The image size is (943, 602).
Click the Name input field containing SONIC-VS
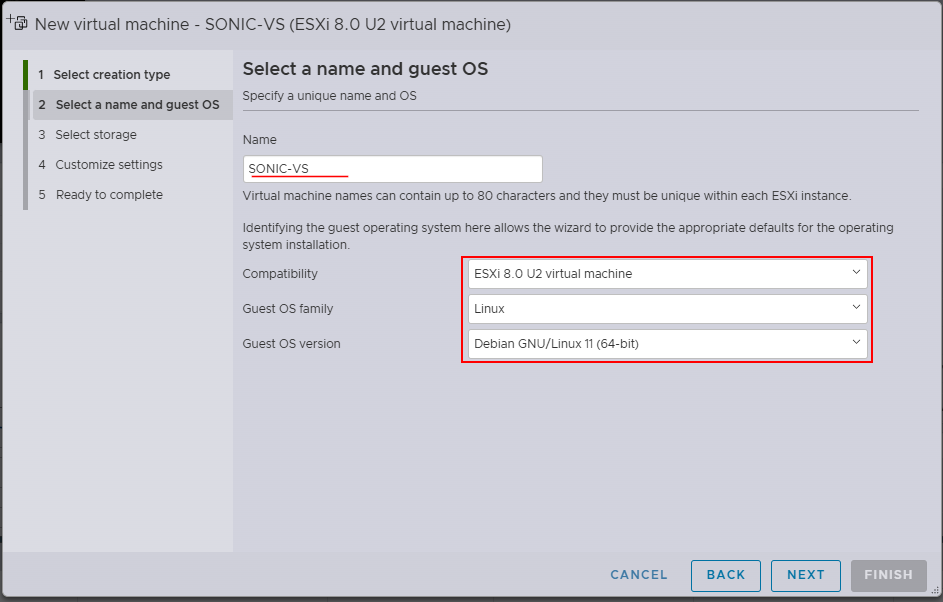[393, 169]
